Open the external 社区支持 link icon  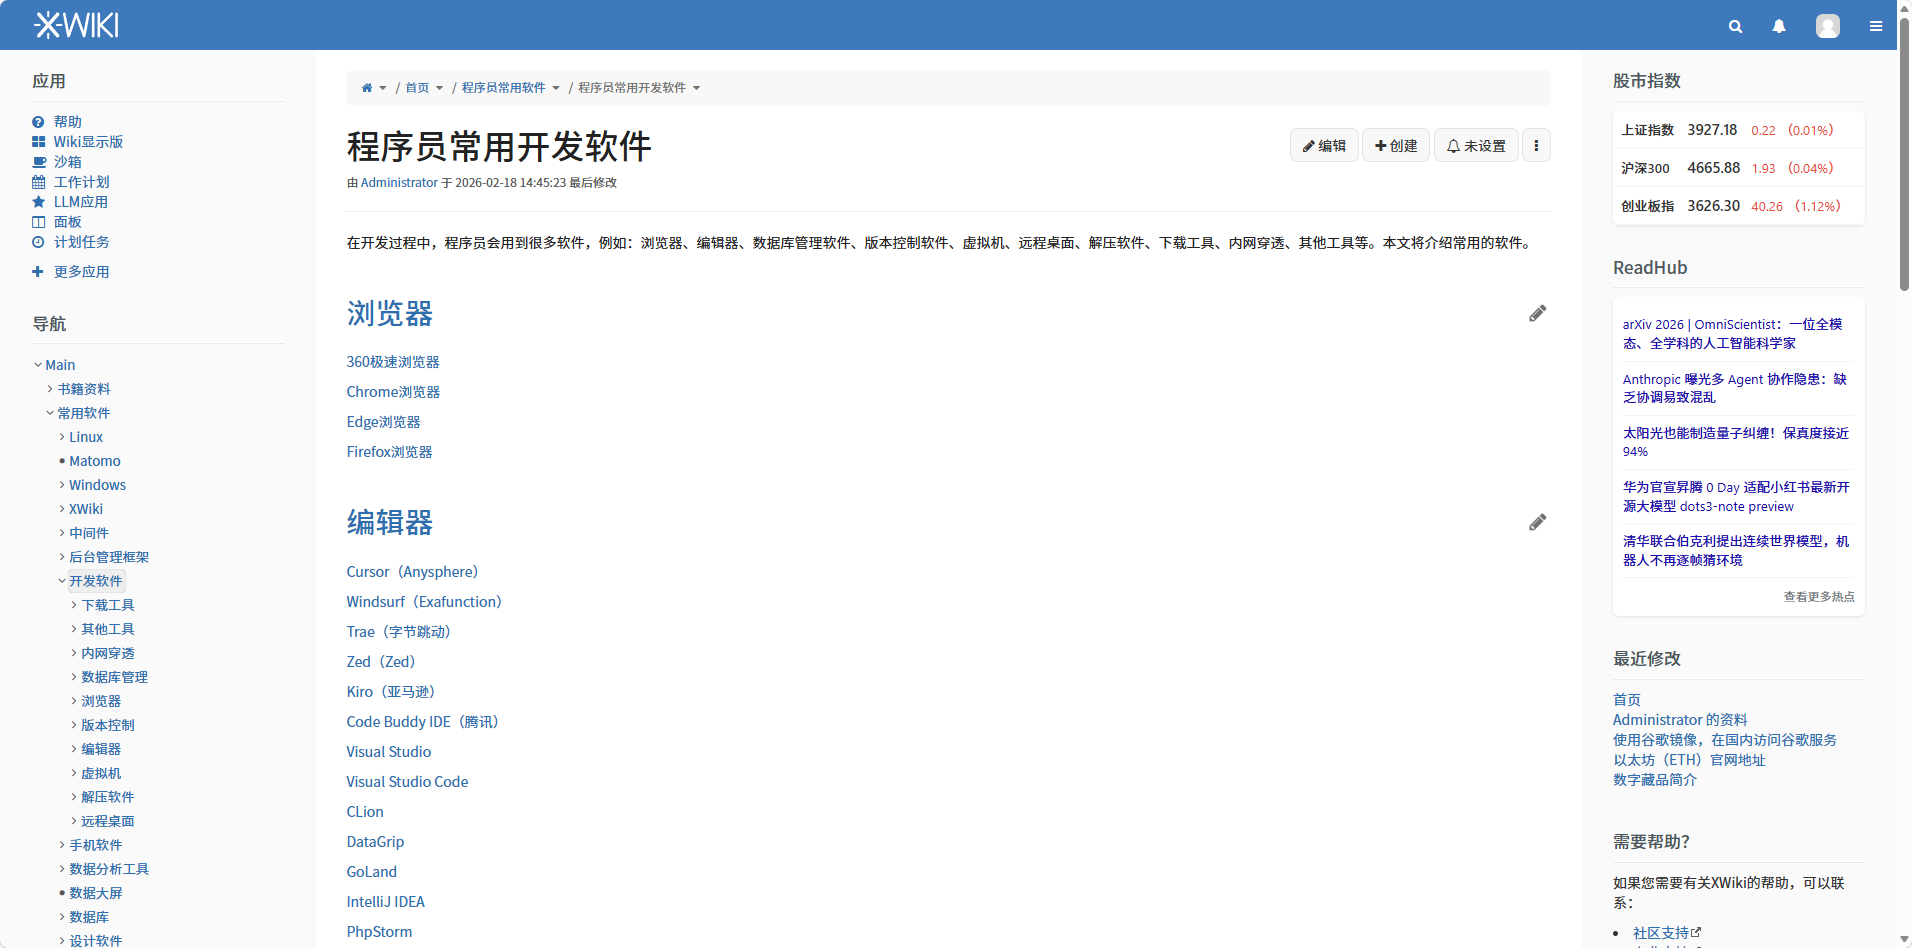tap(1696, 932)
